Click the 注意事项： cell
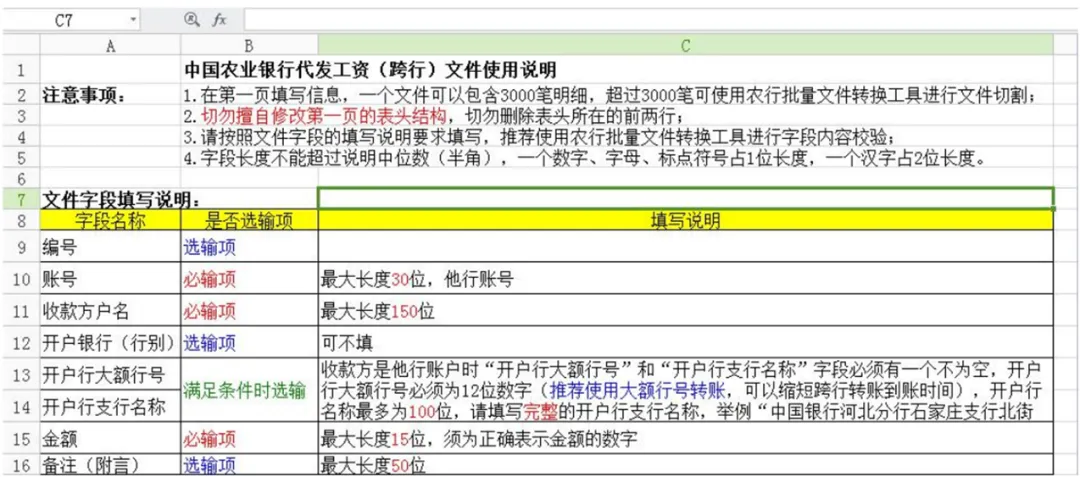This screenshot has height=477, width=1080. 110,94
